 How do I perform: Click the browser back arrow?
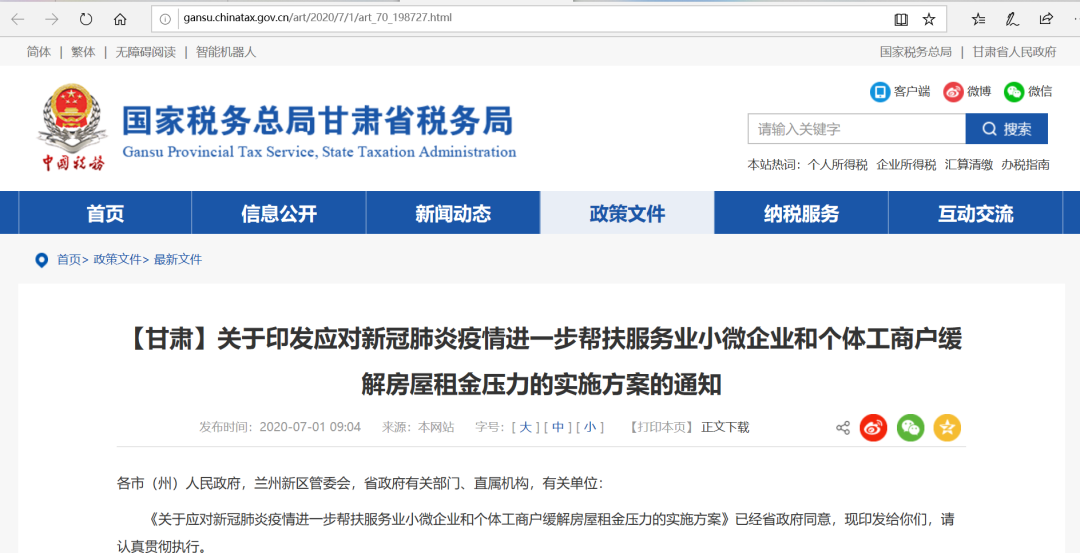coord(18,19)
